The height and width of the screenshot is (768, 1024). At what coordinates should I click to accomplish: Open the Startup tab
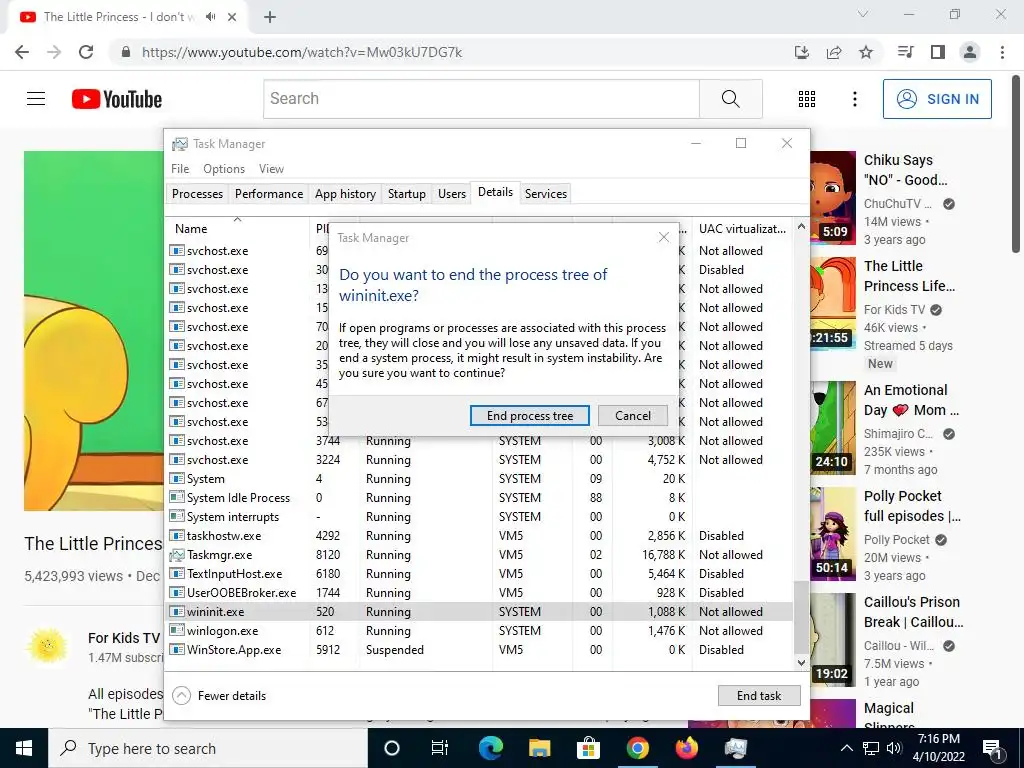(x=406, y=194)
